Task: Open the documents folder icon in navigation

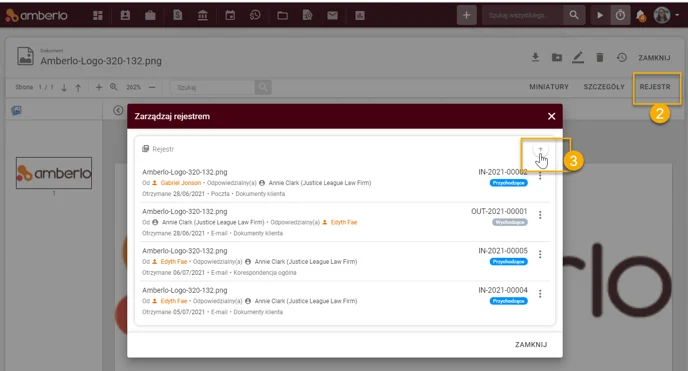Action: tap(283, 15)
